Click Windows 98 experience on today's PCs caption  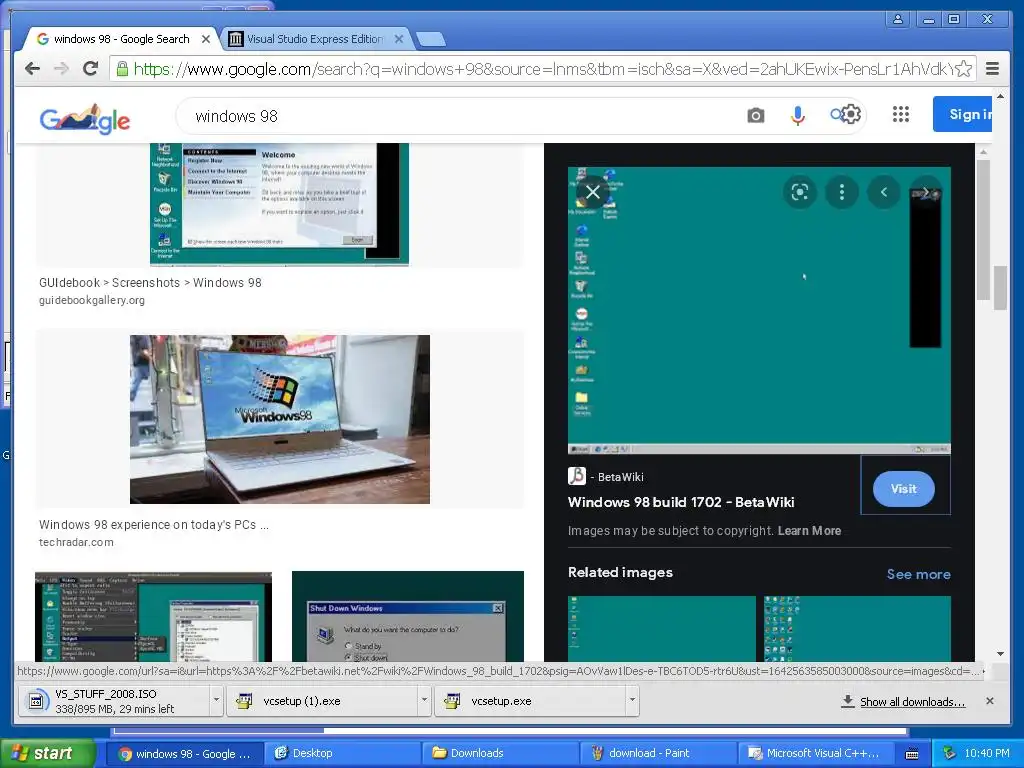point(153,524)
